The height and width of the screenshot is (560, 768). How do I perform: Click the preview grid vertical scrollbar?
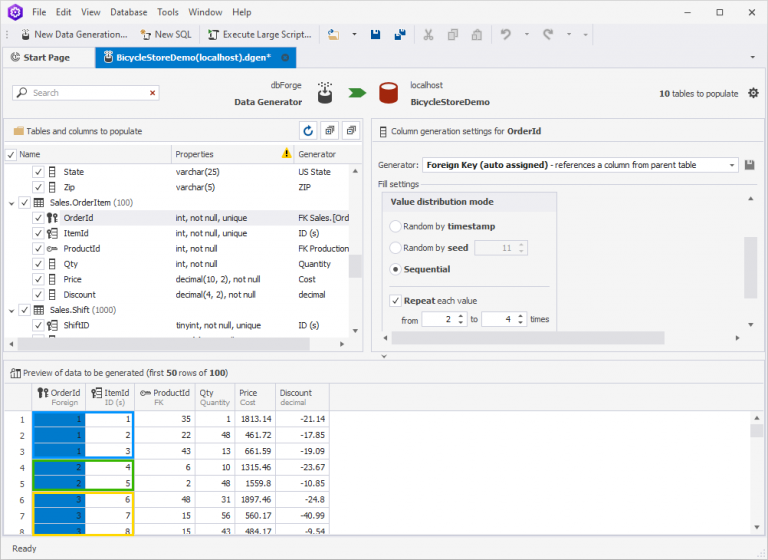coord(757,431)
